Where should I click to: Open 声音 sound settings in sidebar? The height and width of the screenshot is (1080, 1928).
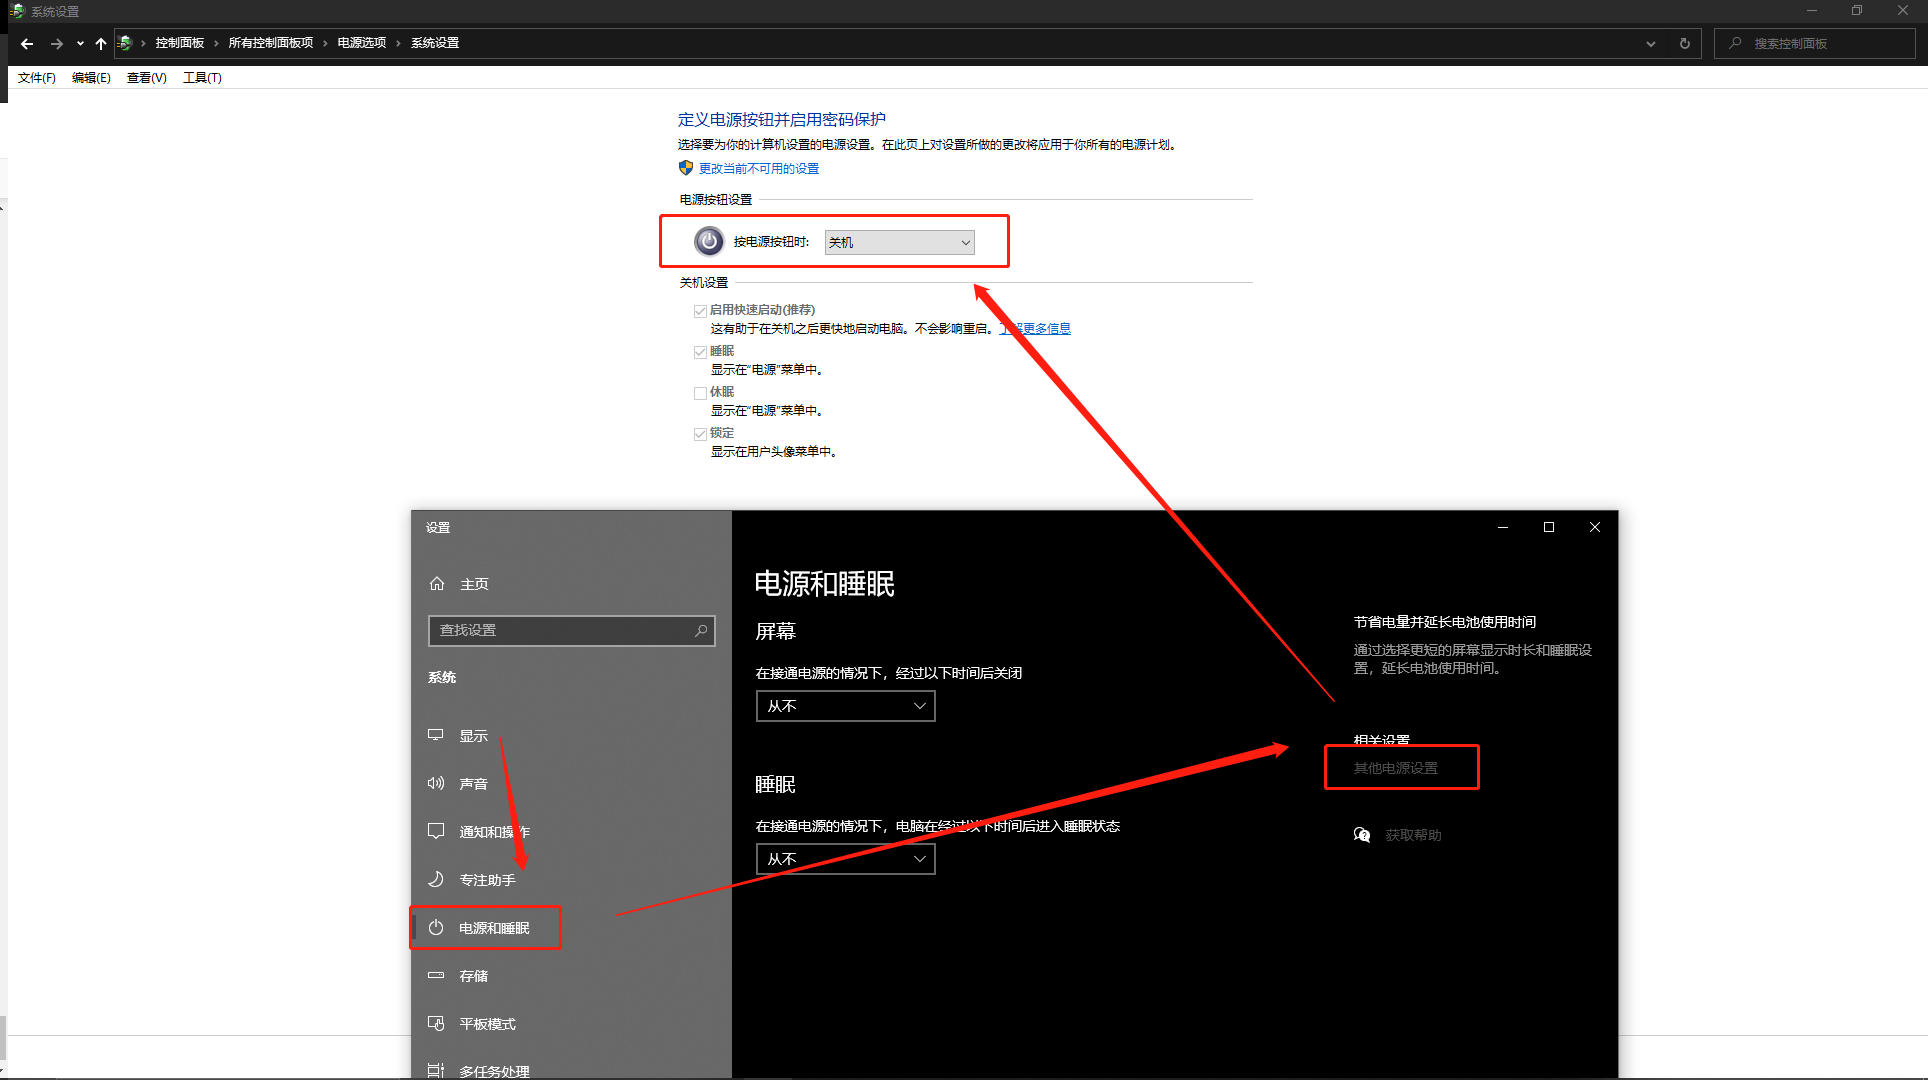pos(473,784)
